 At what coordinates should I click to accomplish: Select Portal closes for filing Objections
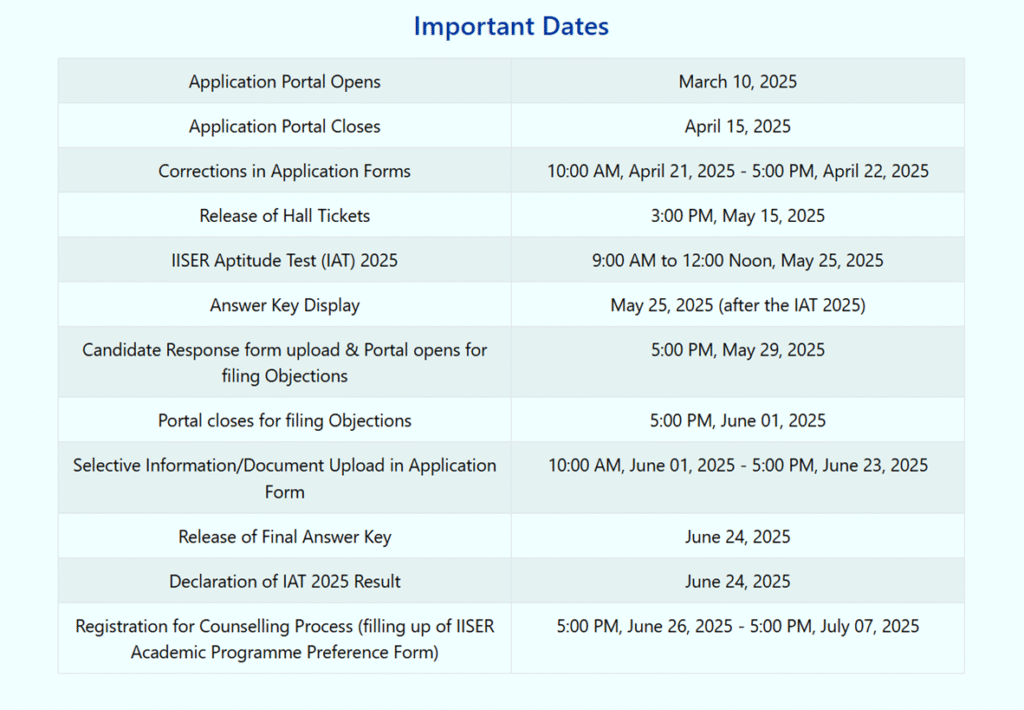click(x=285, y=421)
